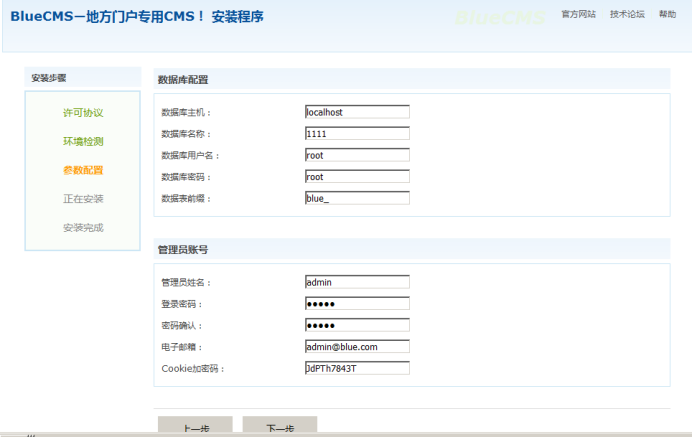Screen dimensions: 693x438
Task: Focus the 电子邮箱 field with admin@blue.com
Action: pyautogui.click(x=357, y=347)
